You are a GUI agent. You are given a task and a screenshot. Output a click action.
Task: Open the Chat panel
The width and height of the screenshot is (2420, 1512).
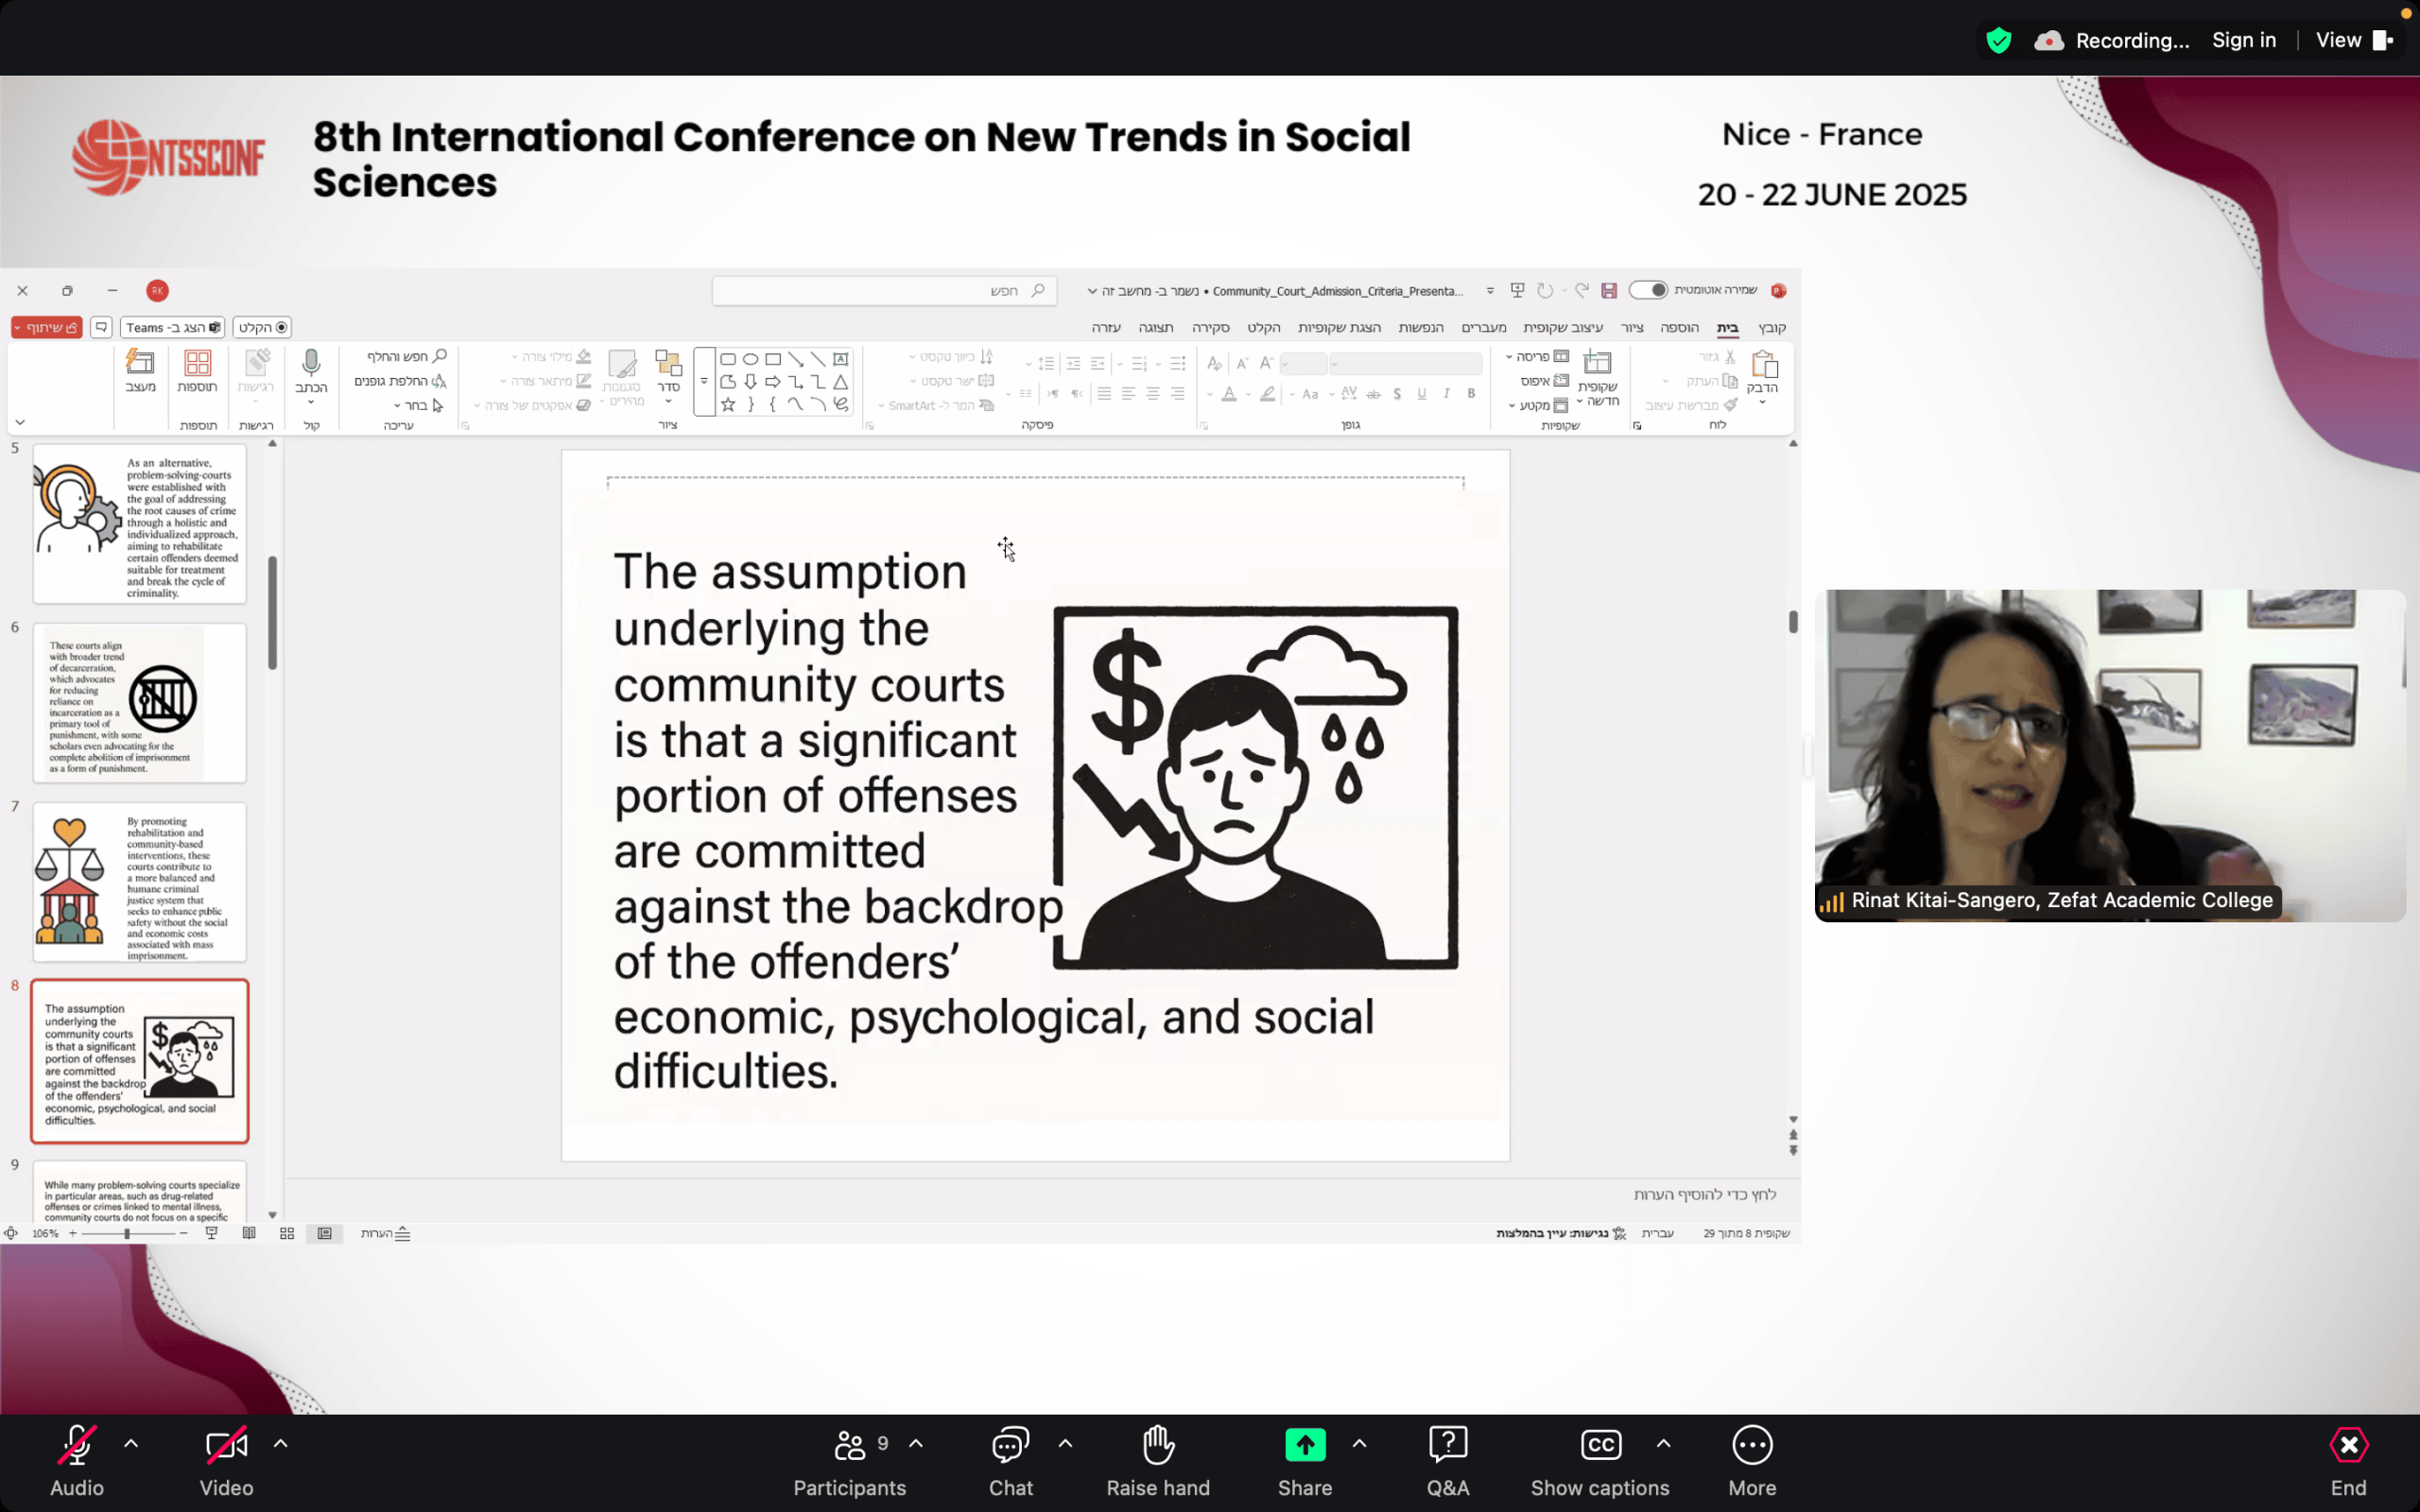(1010, 1445)
